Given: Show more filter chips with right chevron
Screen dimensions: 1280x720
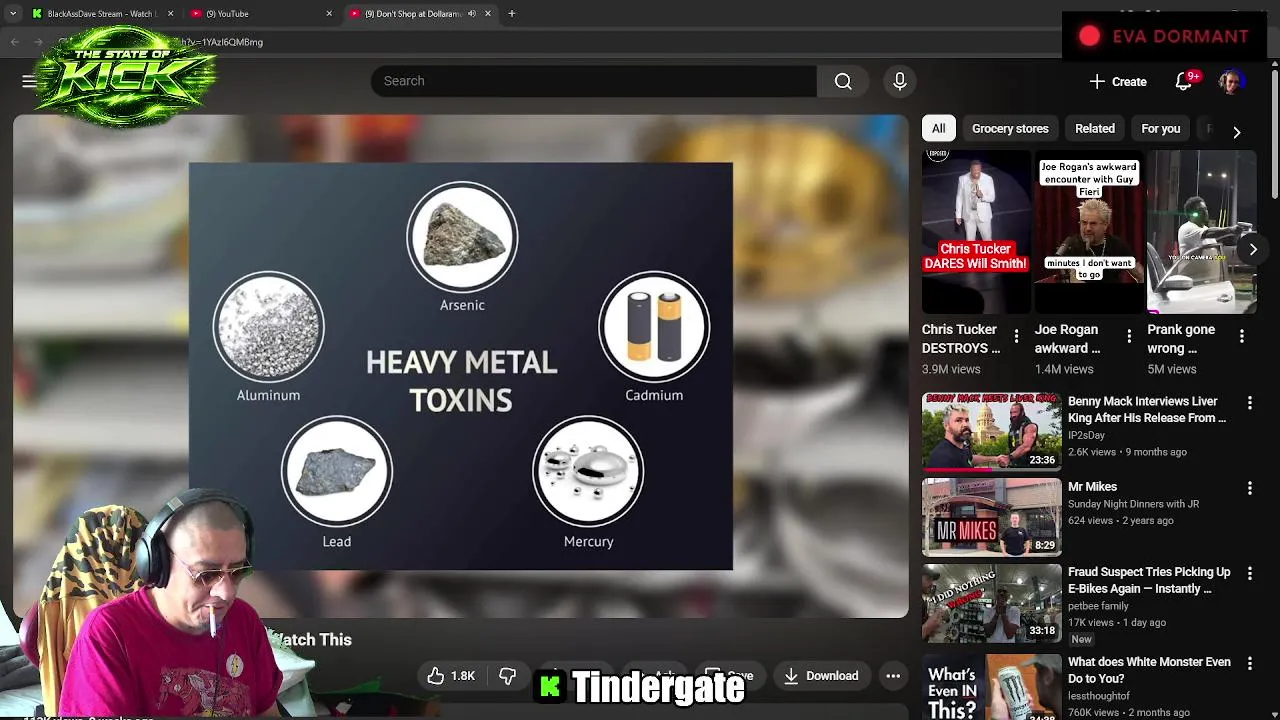Looking at the screenshot, I should pyautogui.click(x=1237, y=131).
